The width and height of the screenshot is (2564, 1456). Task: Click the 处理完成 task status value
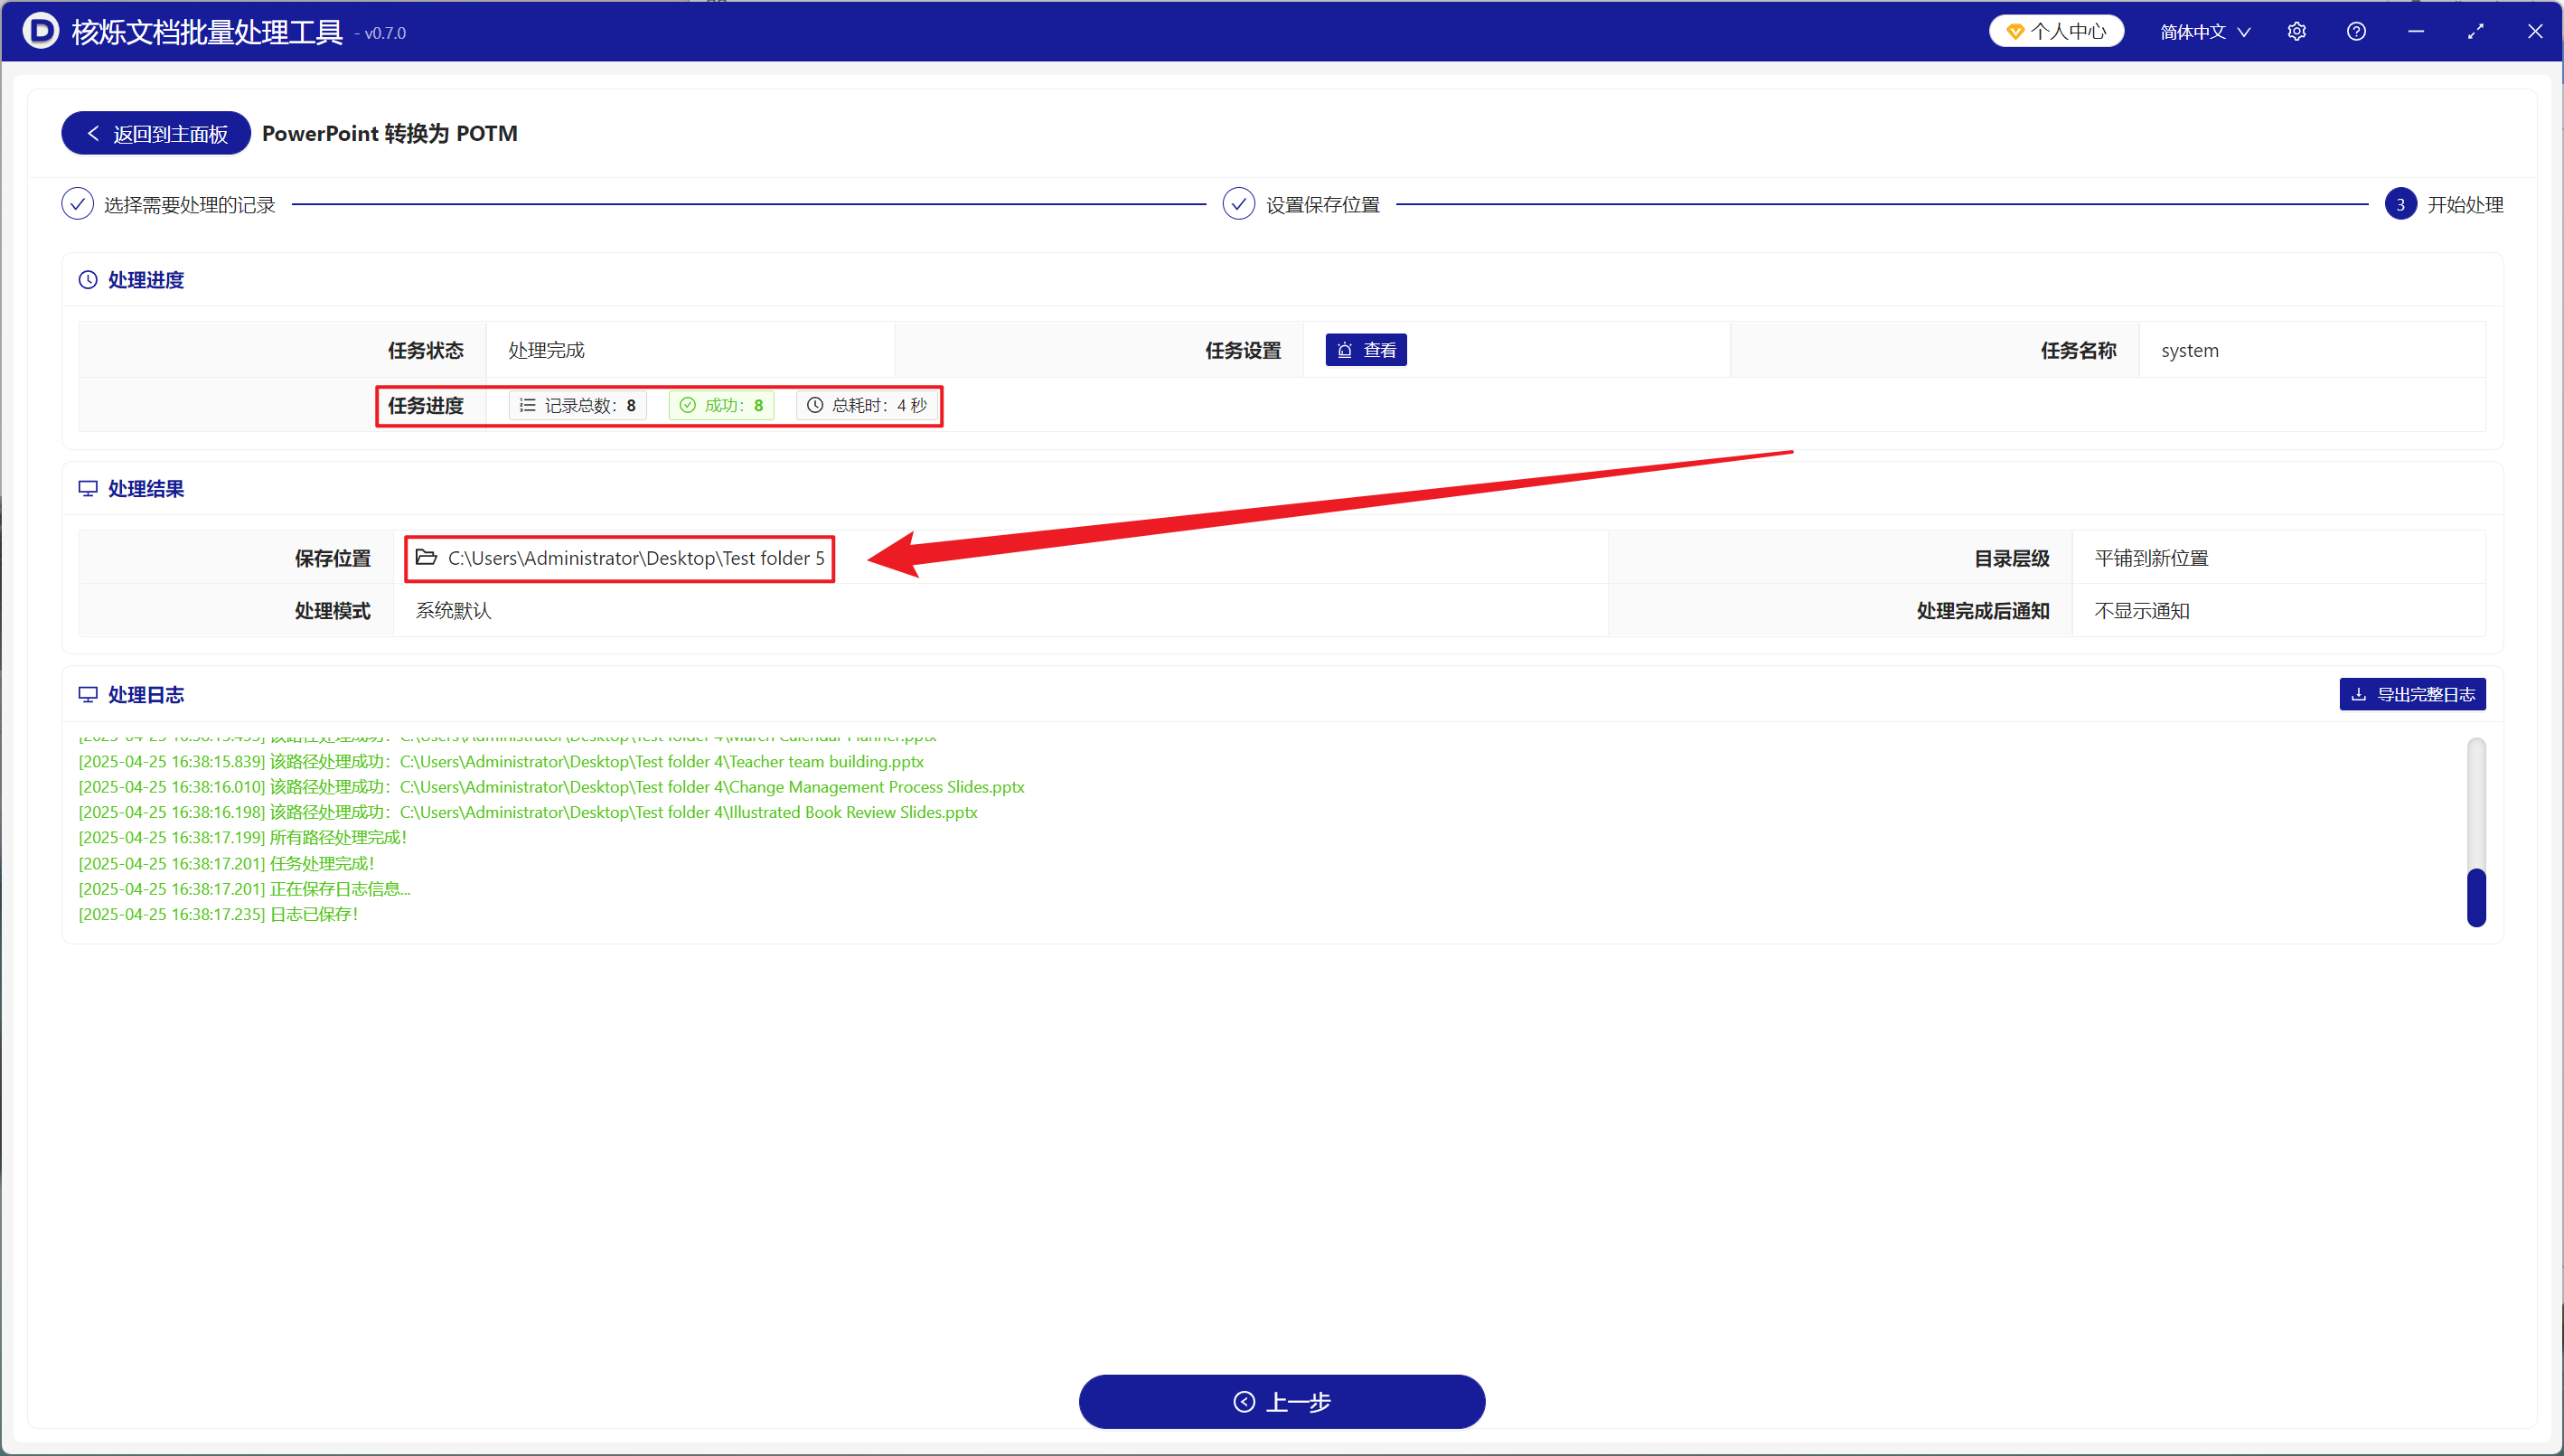click(546, 350)
